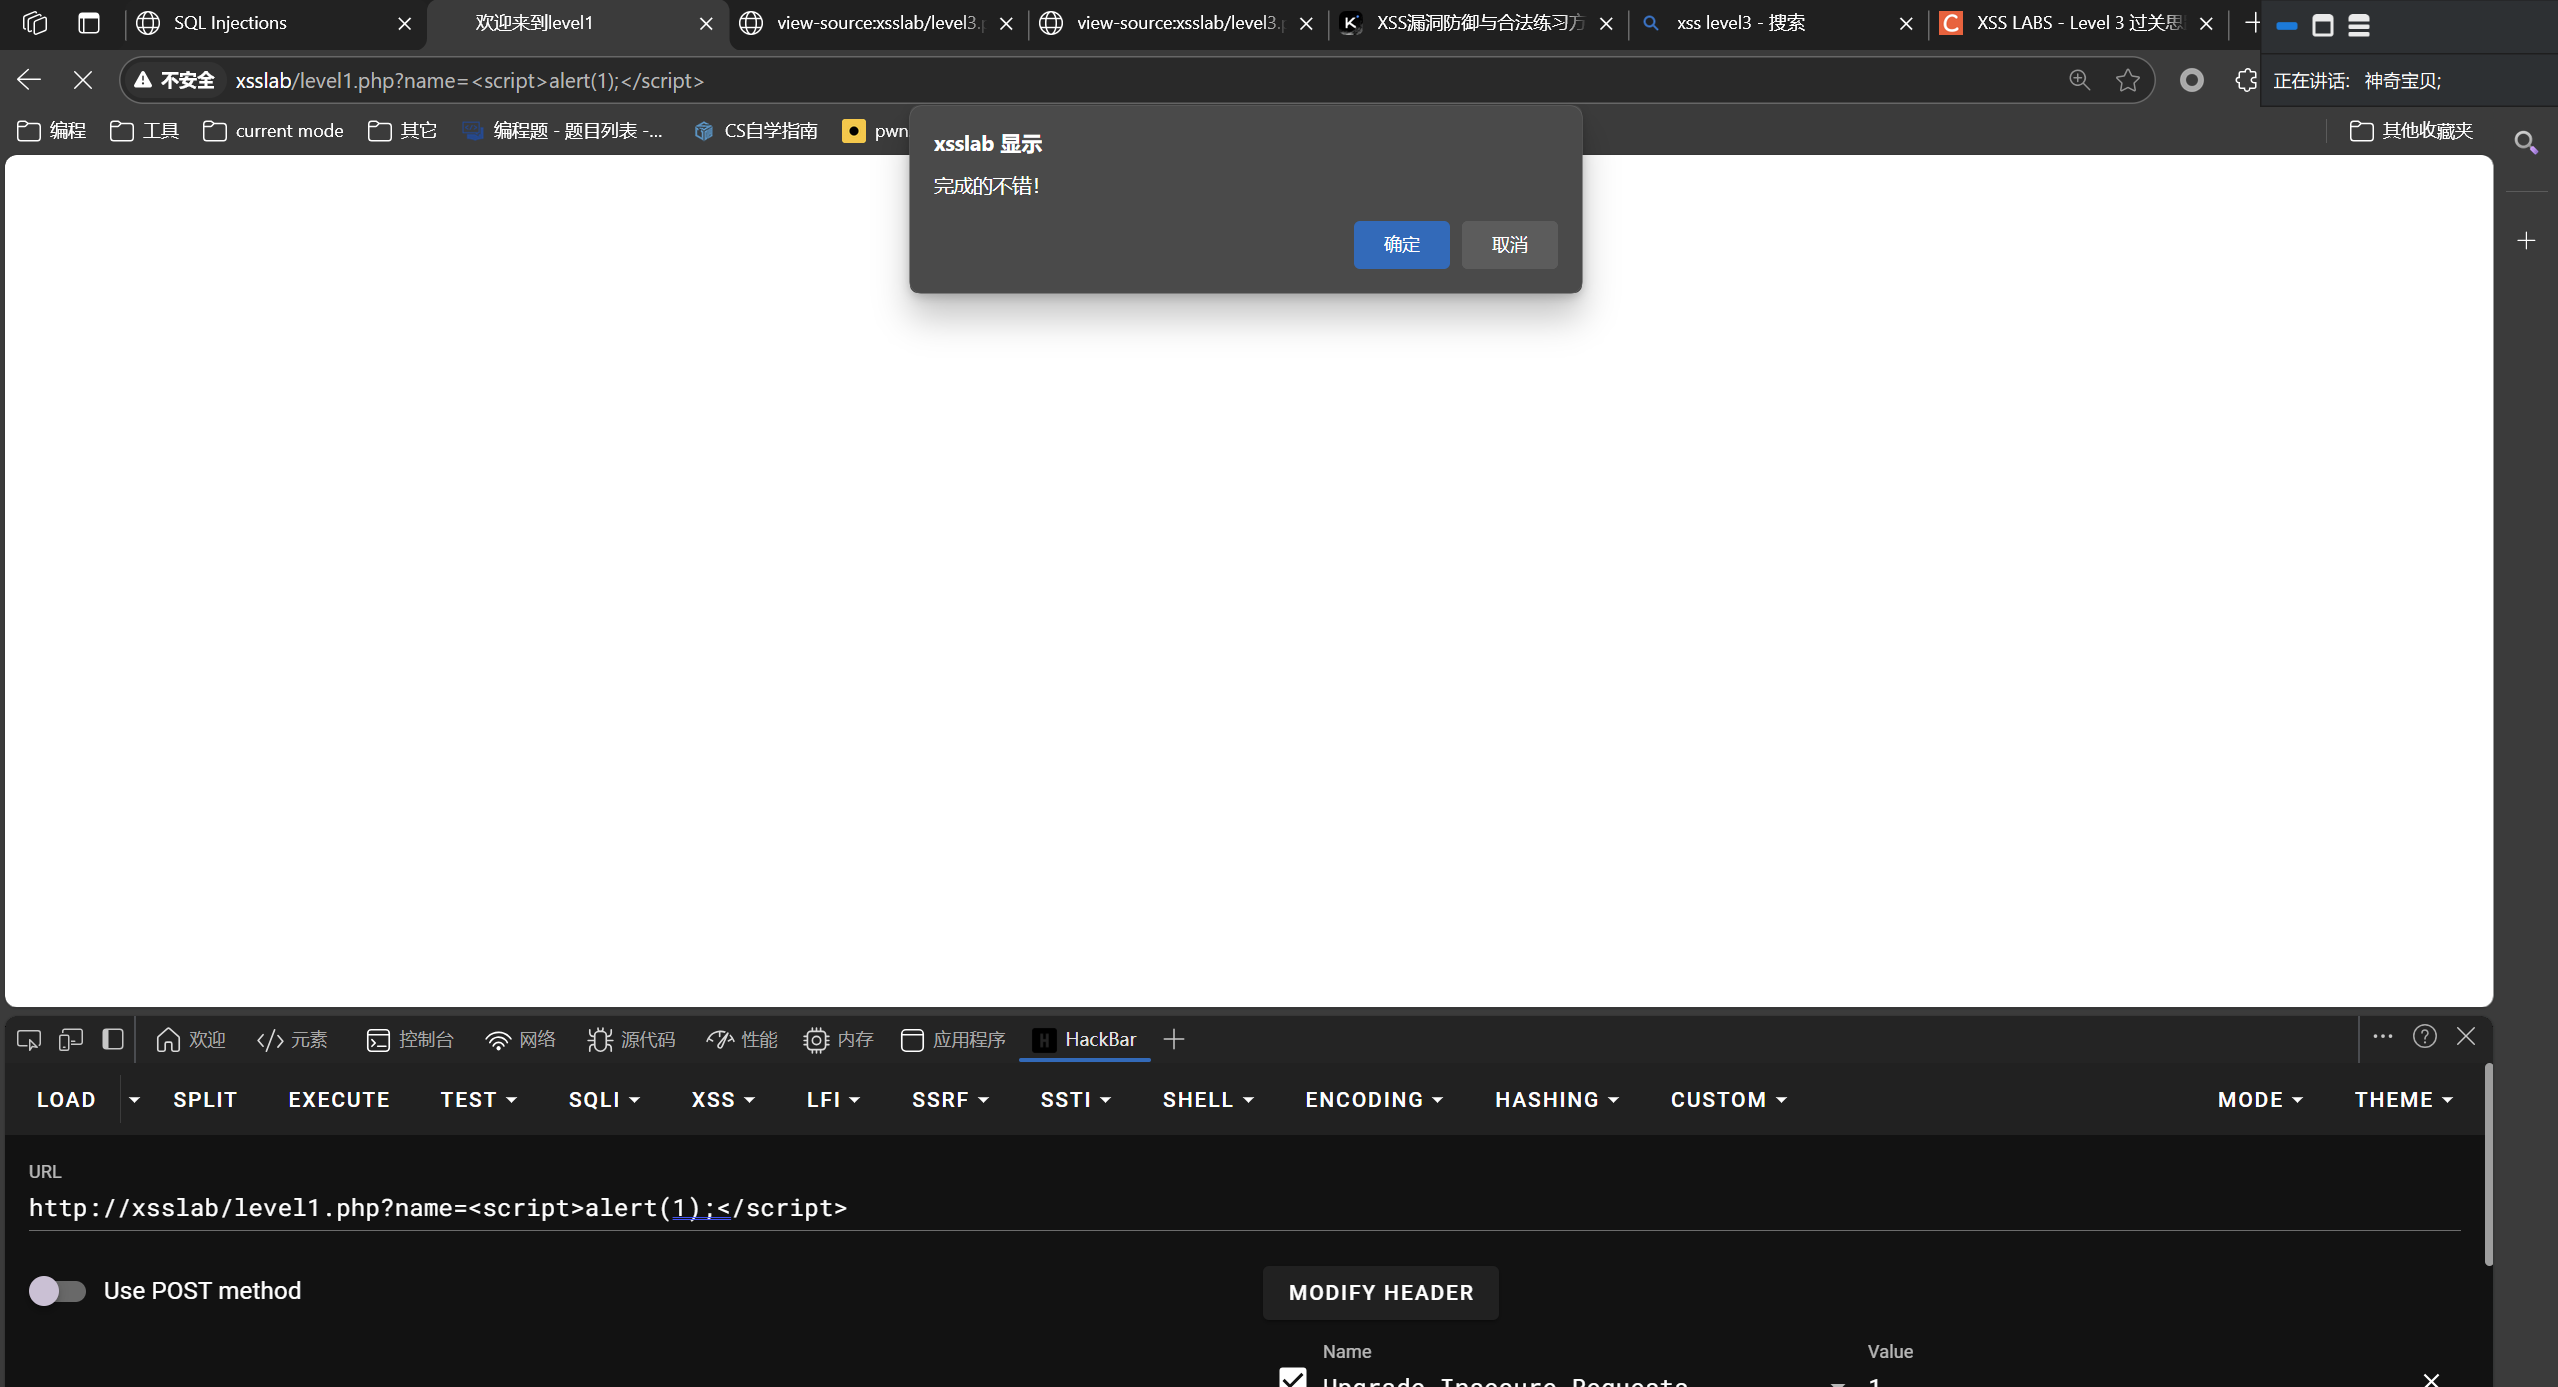Switch to the xss level3 搜索 tab

(x=1778, y=23)
